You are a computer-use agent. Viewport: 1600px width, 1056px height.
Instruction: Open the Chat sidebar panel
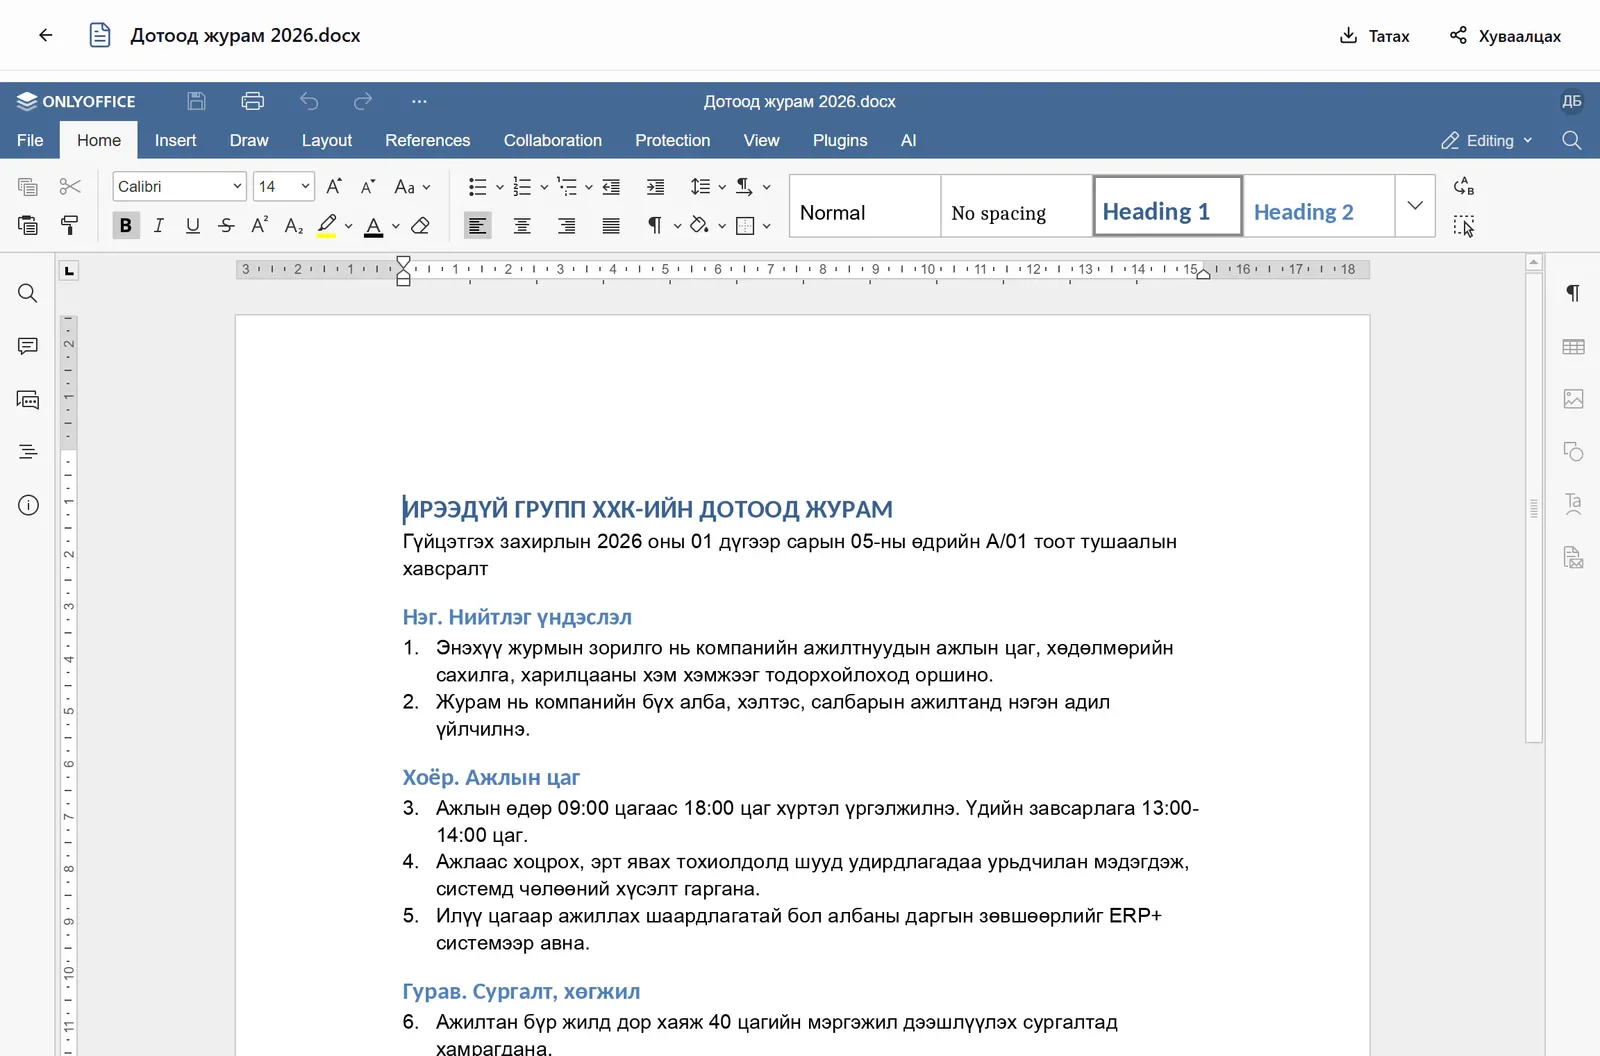28,400
